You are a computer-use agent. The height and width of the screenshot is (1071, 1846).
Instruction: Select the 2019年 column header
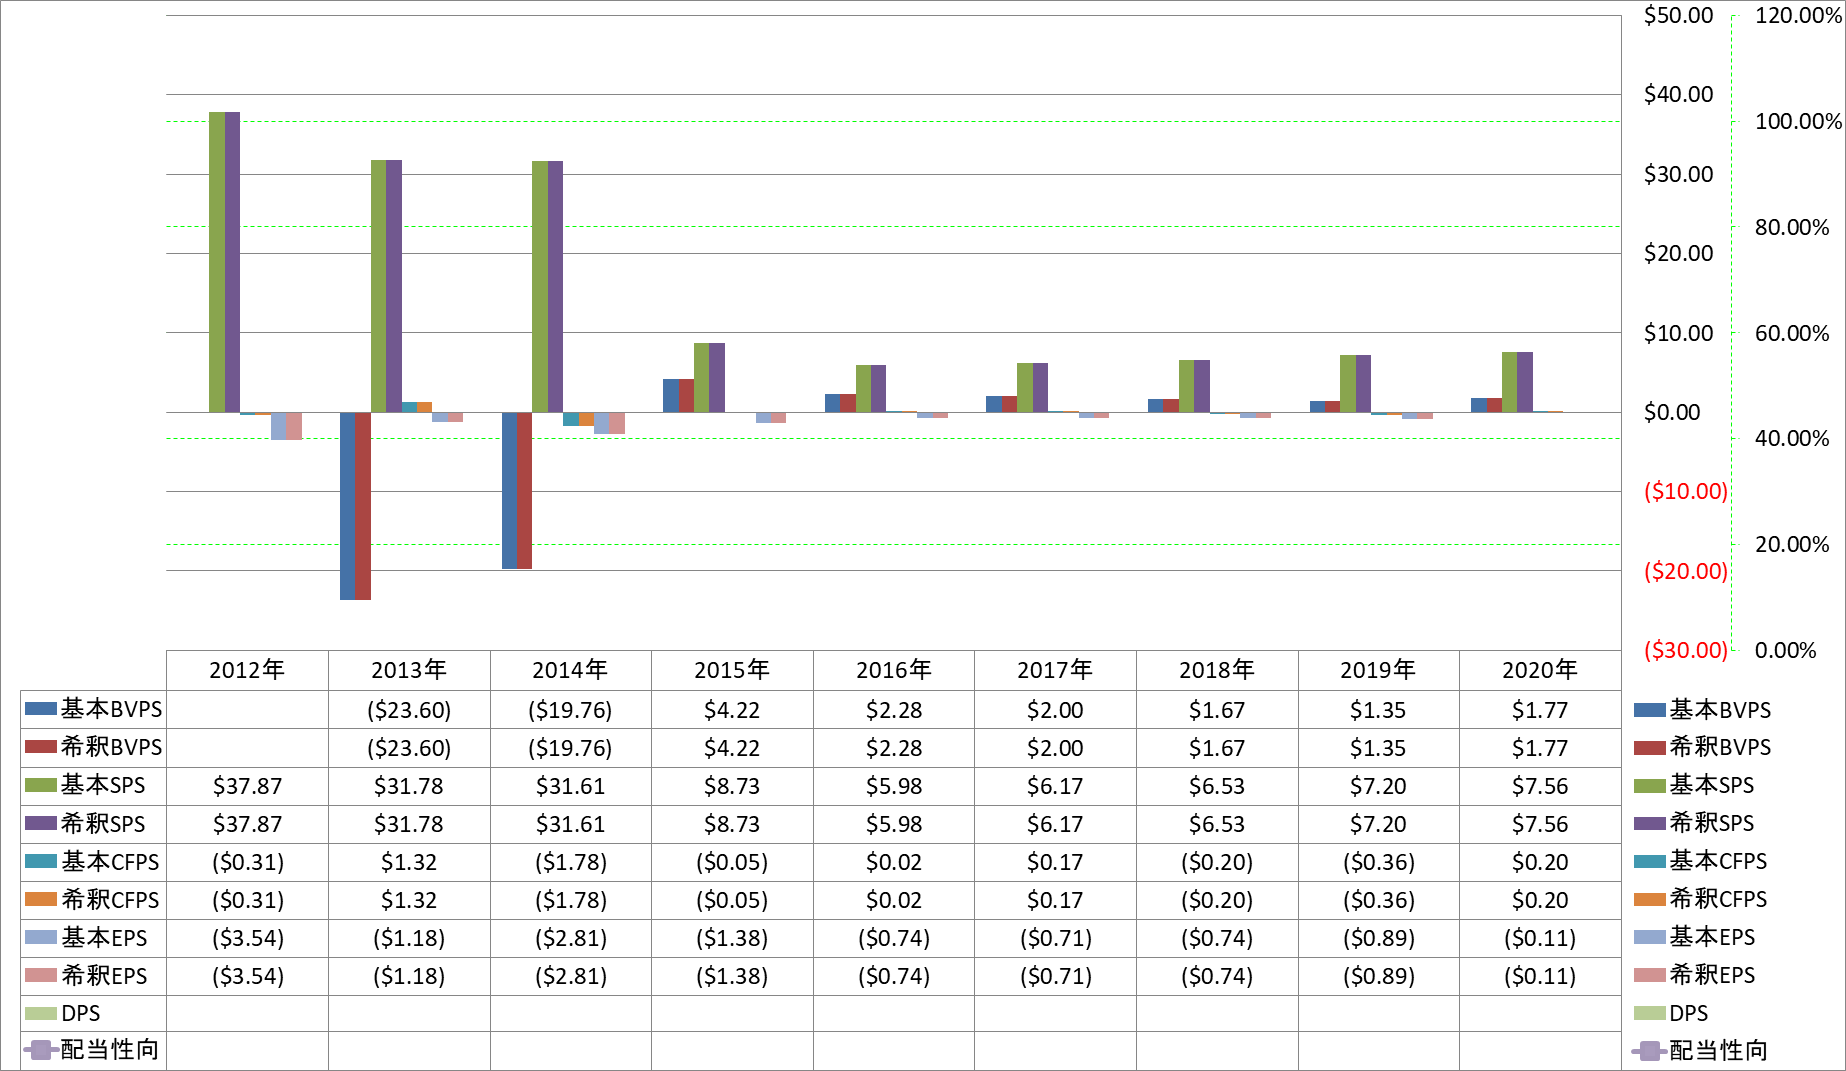(x=1378, y=670)
